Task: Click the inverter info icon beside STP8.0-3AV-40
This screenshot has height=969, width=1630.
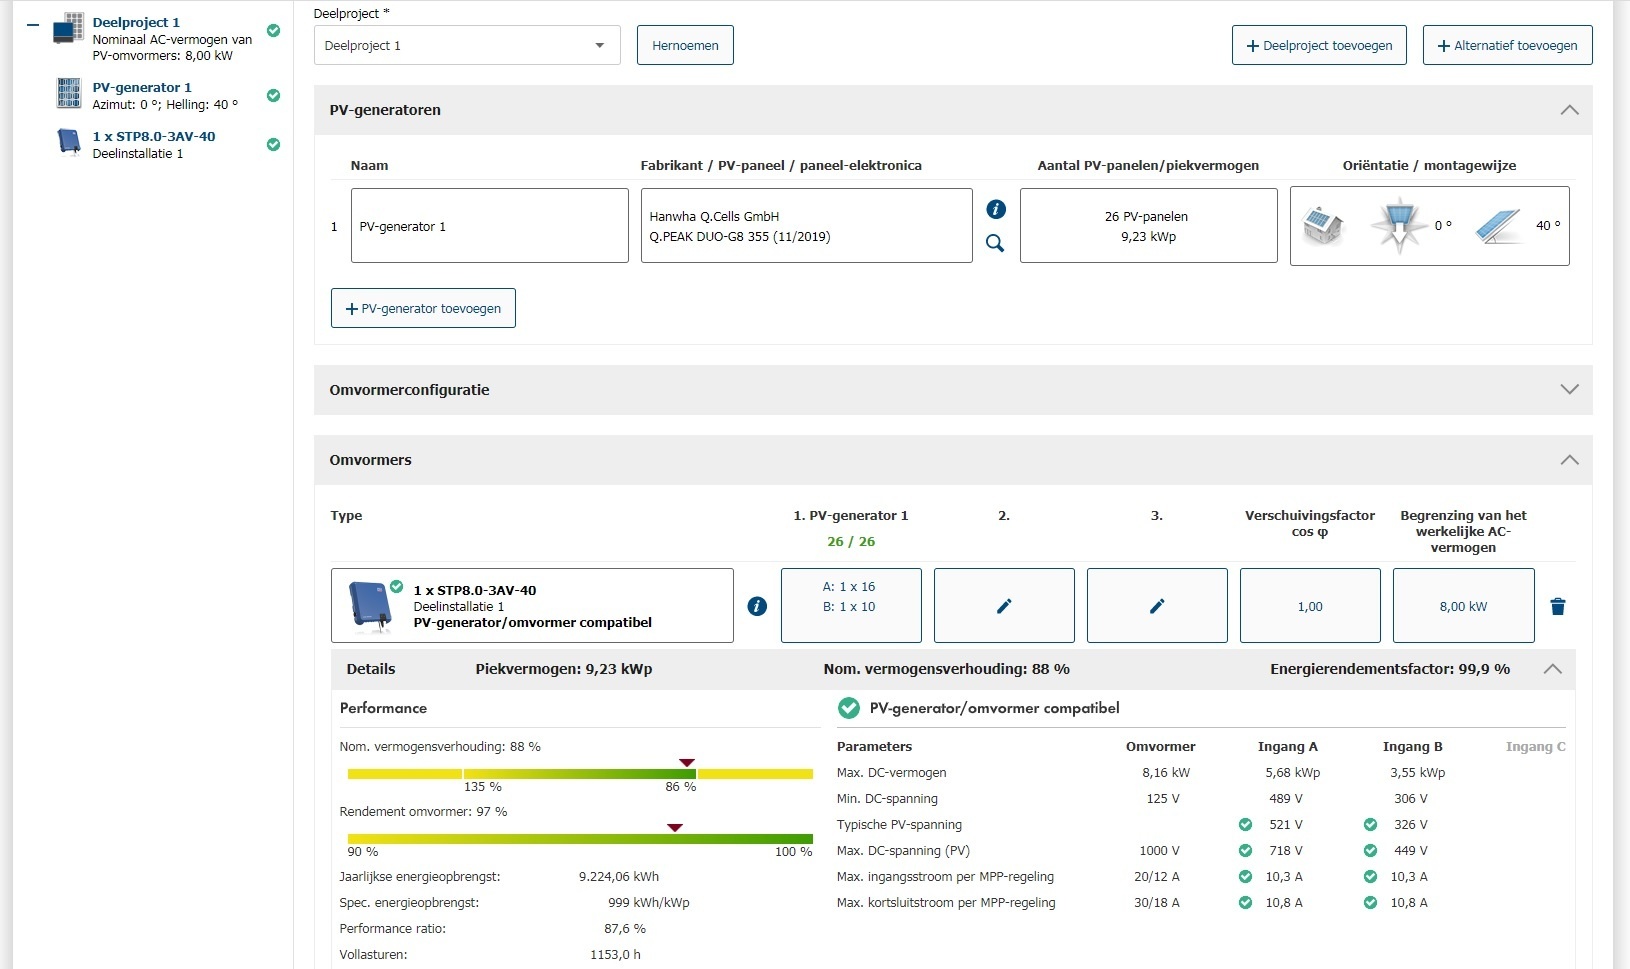Action: click(x=757, y=606)
